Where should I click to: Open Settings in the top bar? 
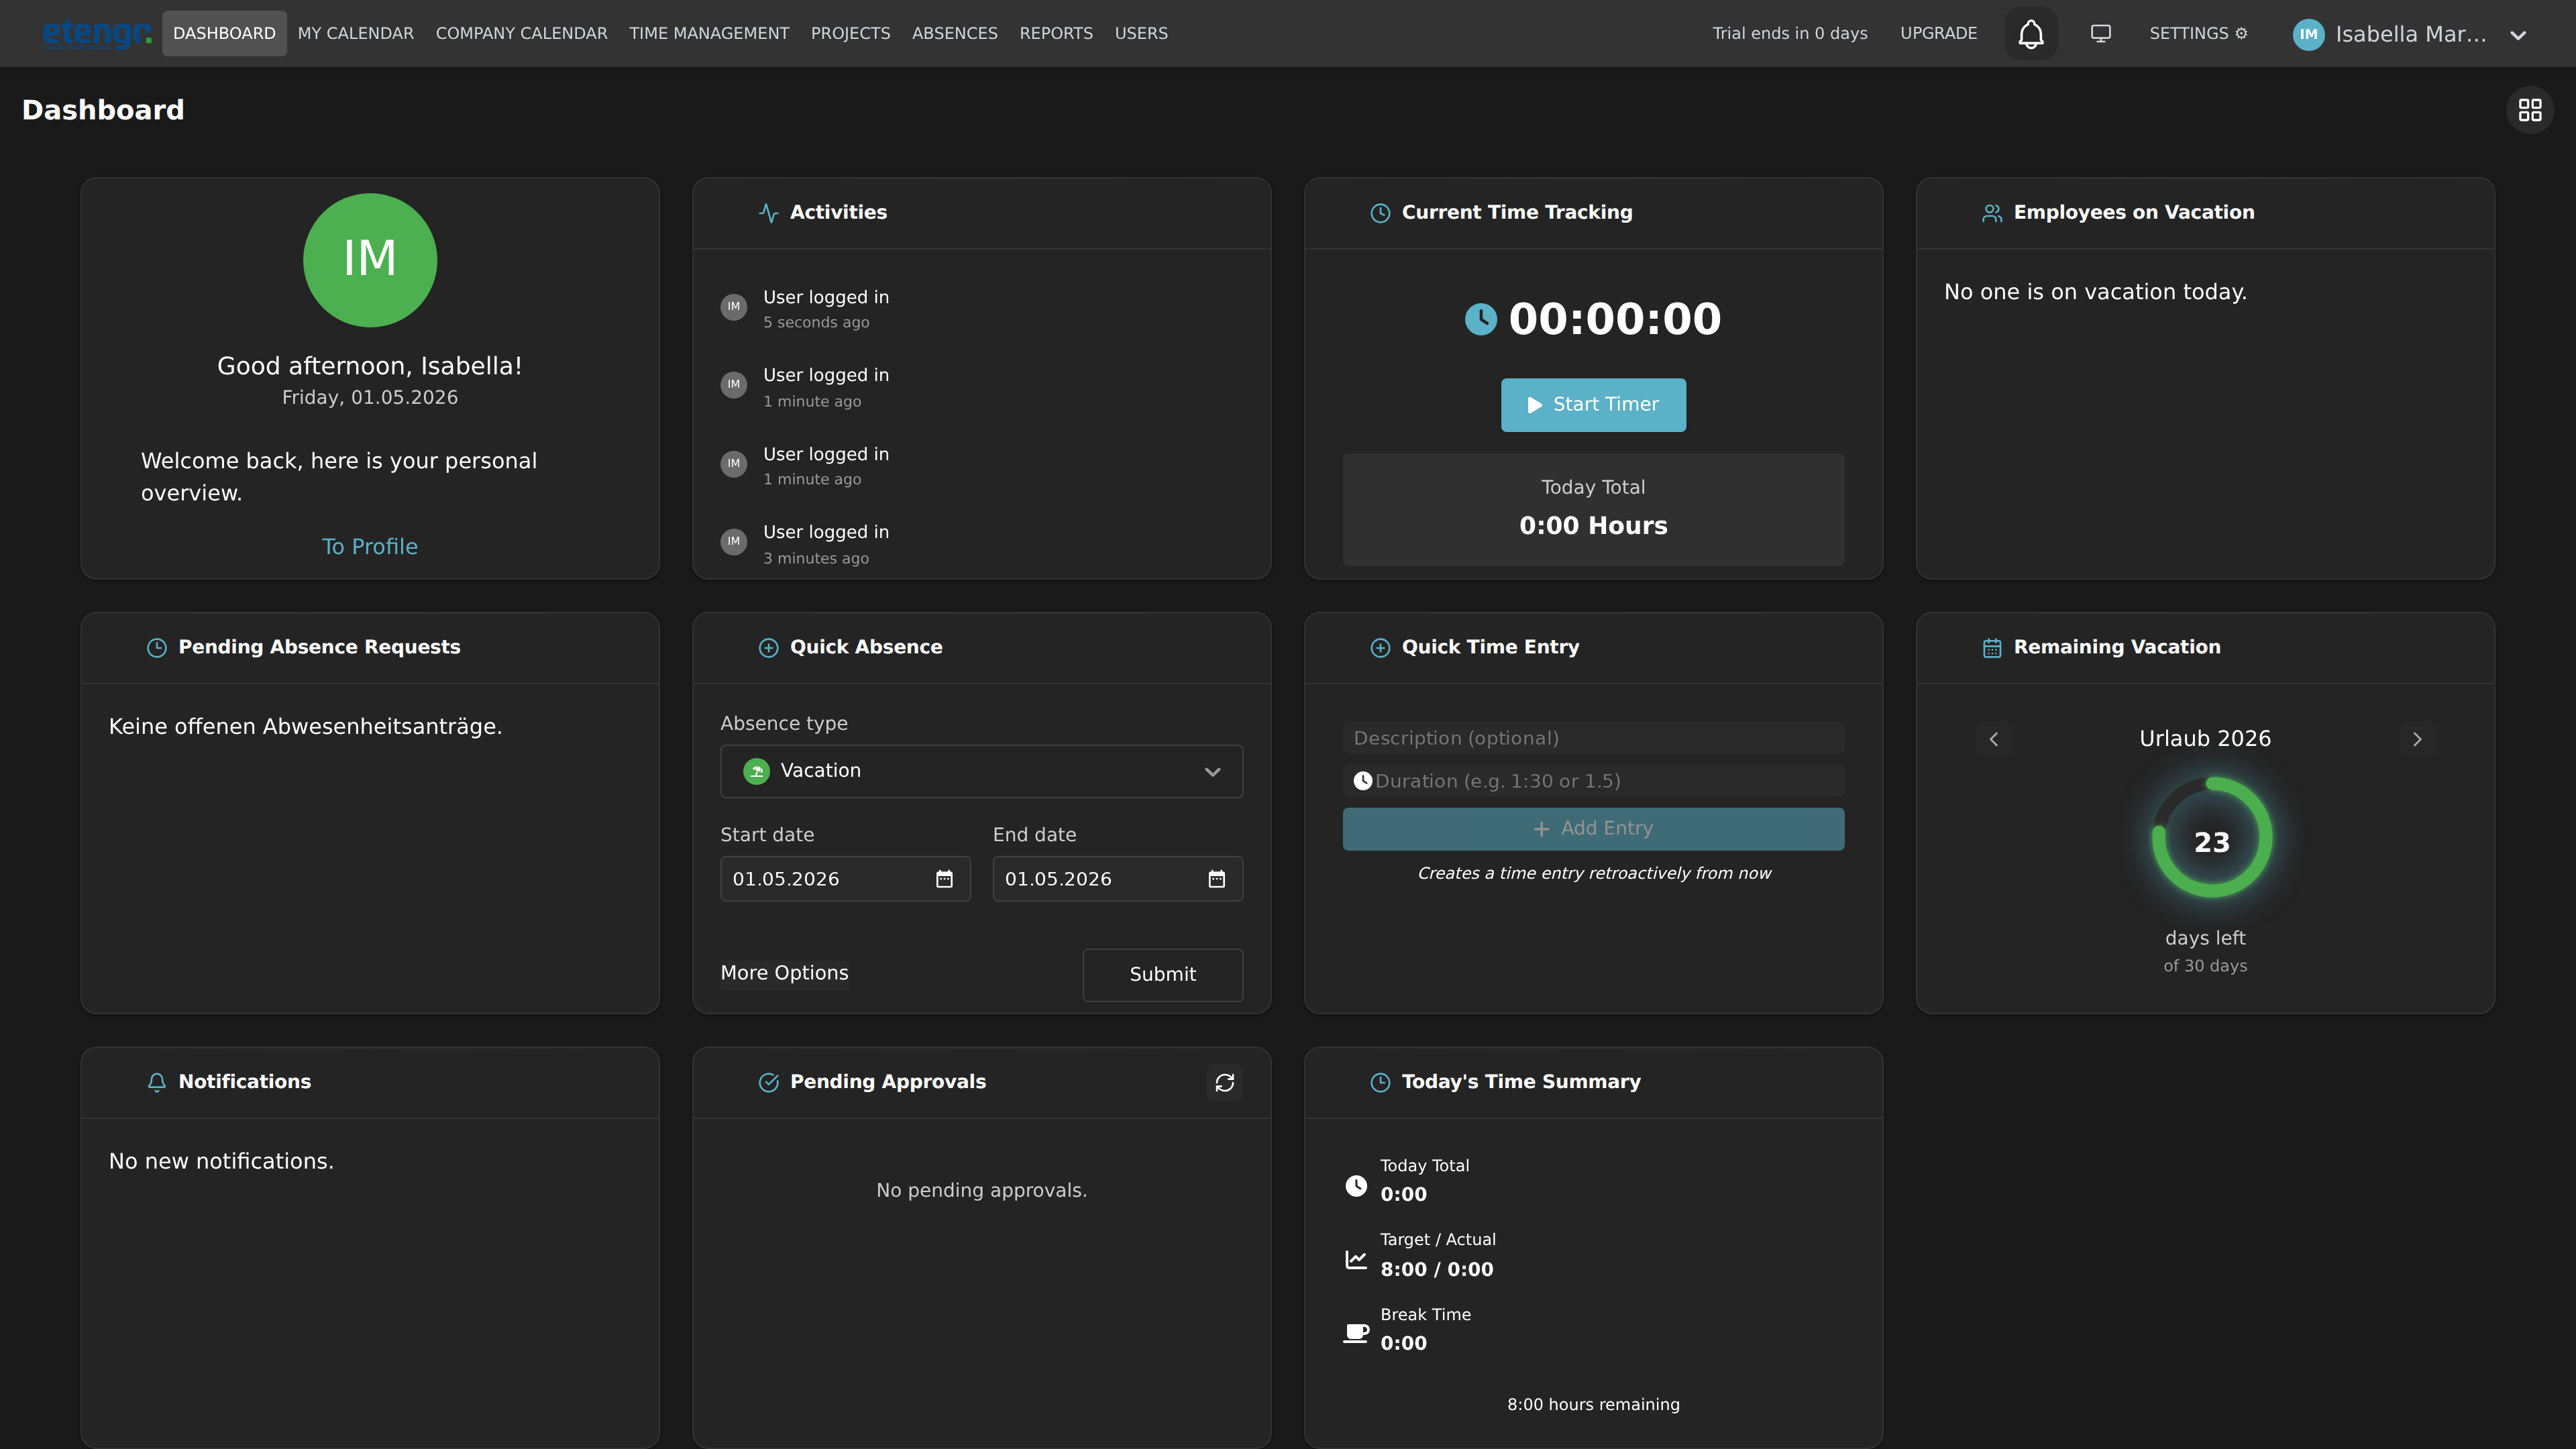point(2198,34)
